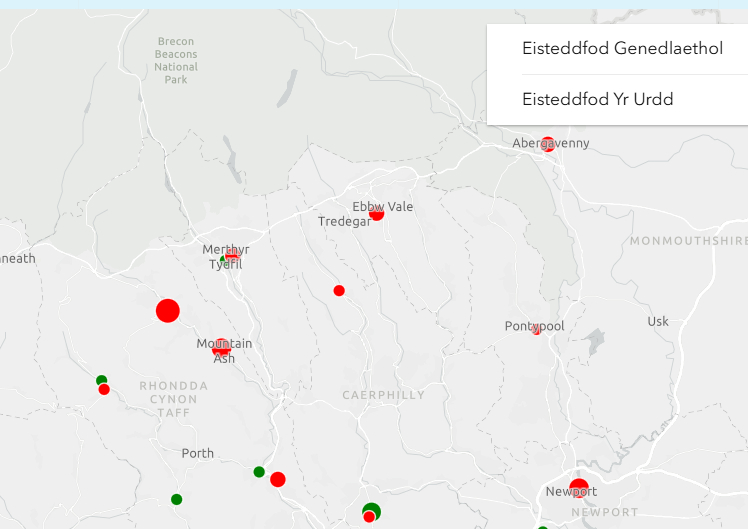Click the large green marker south of Caerphilly
Image resolution: width=748 pixels, height=529 pixels.
tap(372, 511)
